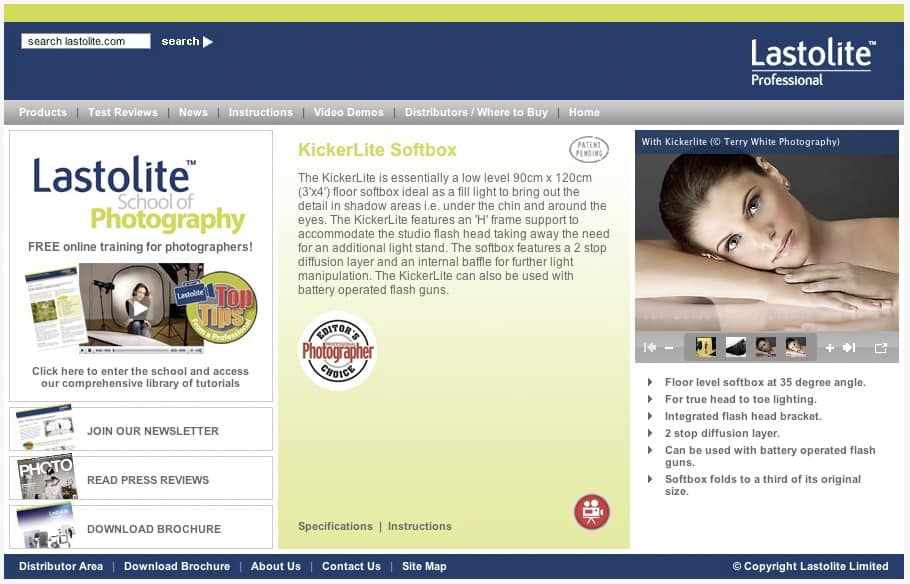
Task: Click the Lastolite Professional logo
Action: coord(813,62)
